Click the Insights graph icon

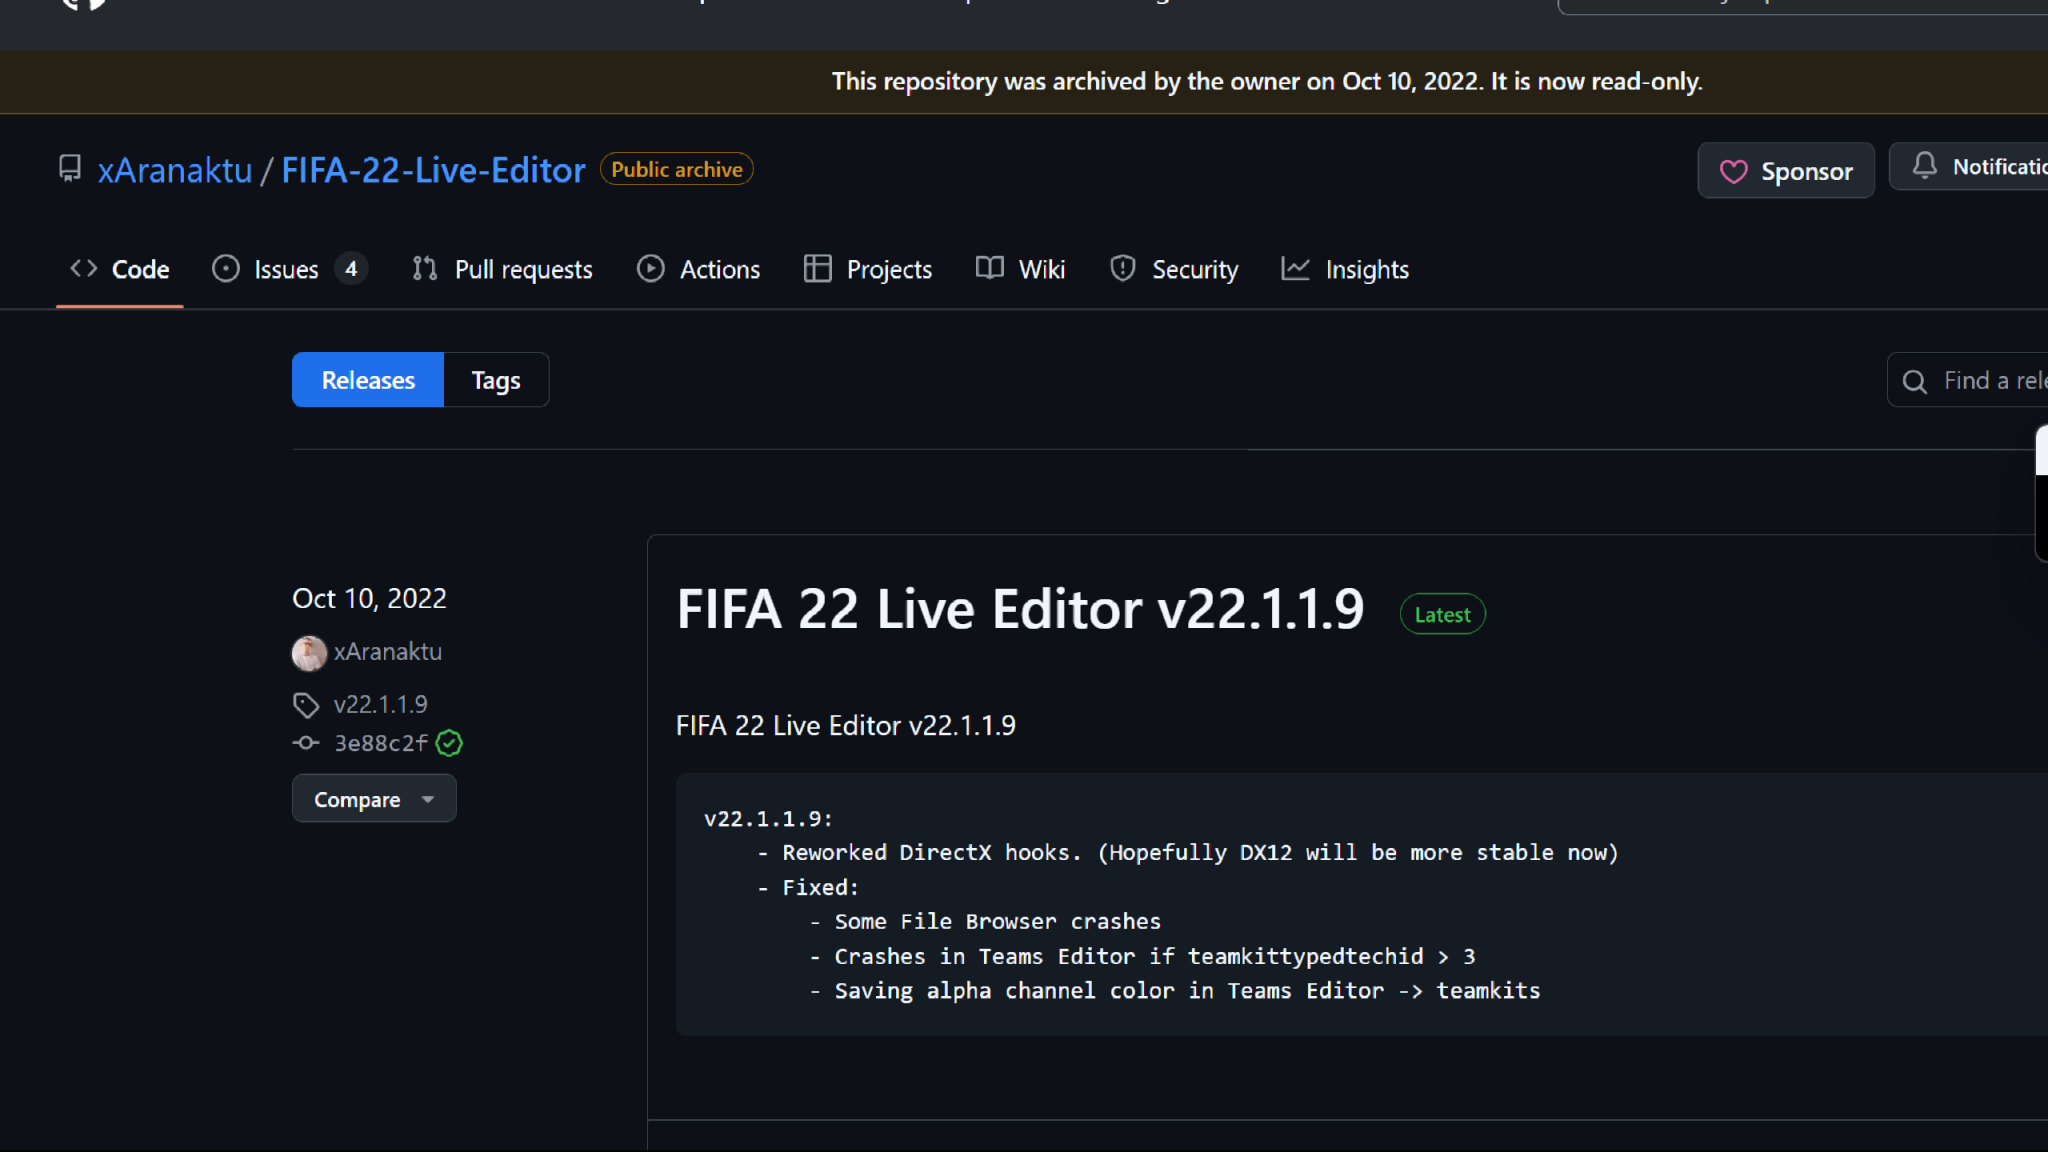[1296, 269]
